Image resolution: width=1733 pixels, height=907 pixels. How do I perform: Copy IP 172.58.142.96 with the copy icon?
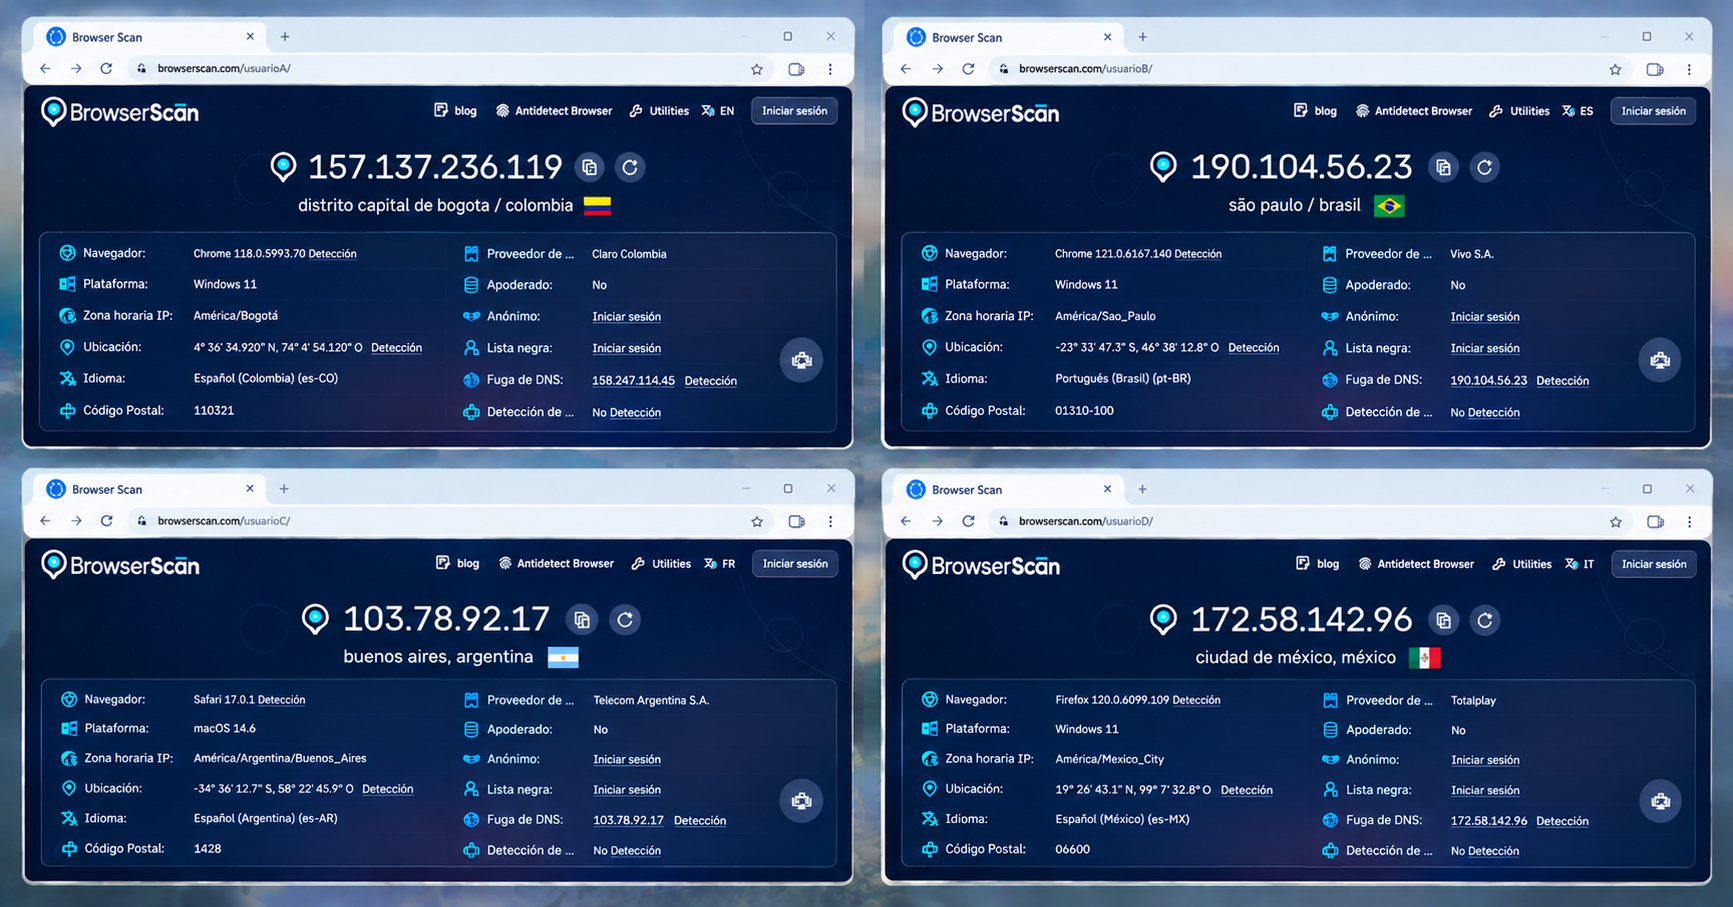click(1443, 621)
